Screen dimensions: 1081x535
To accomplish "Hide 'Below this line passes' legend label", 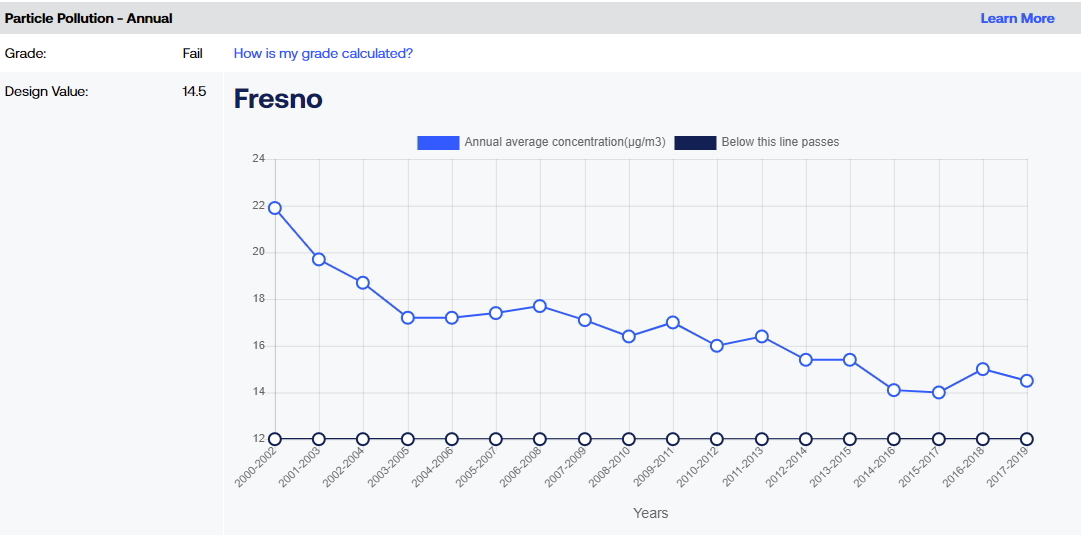I will (x=780, y=143).
